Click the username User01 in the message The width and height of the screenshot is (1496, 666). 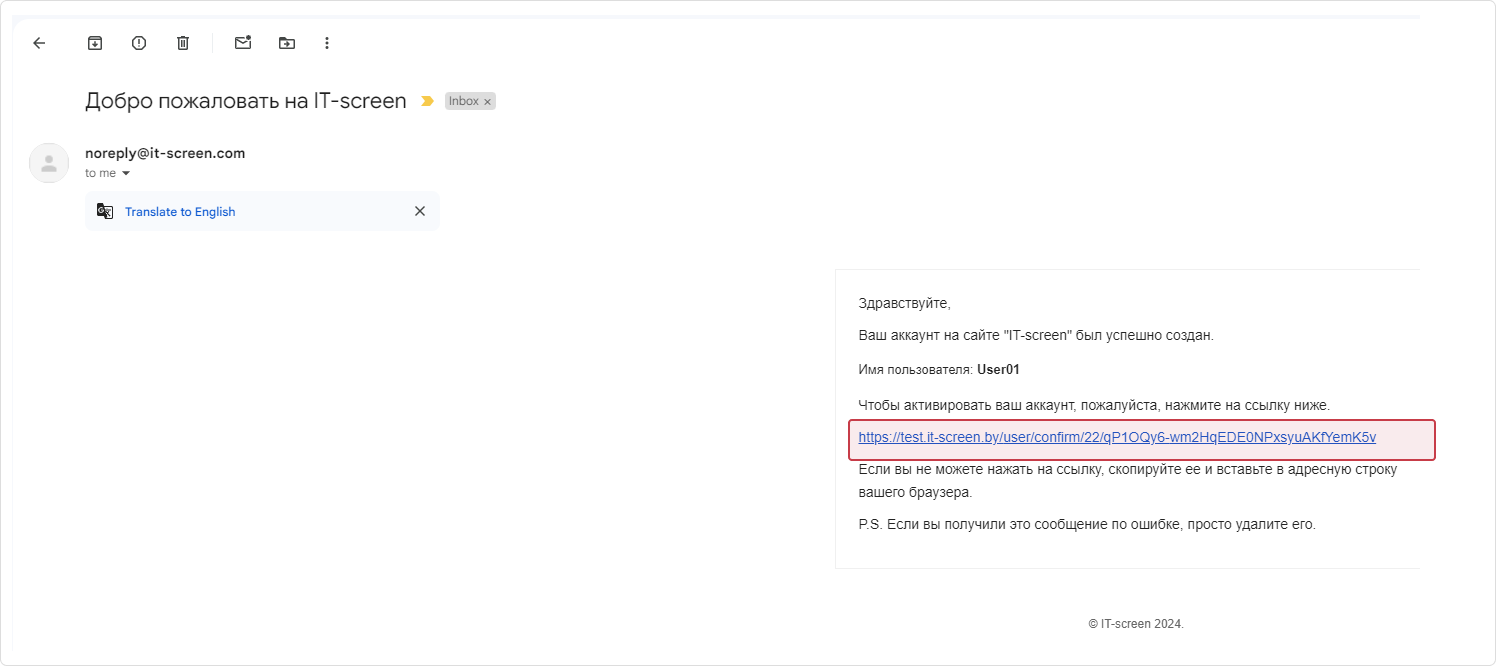pyautogui.click(x=998, y=370)
